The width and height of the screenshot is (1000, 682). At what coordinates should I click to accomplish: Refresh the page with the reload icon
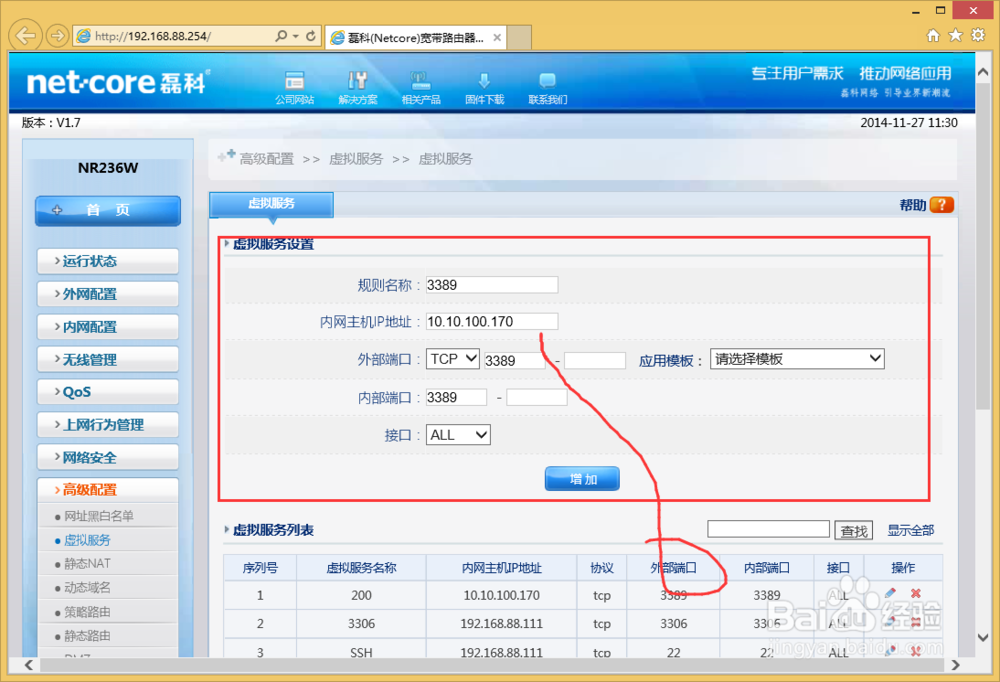pos(311,36)
